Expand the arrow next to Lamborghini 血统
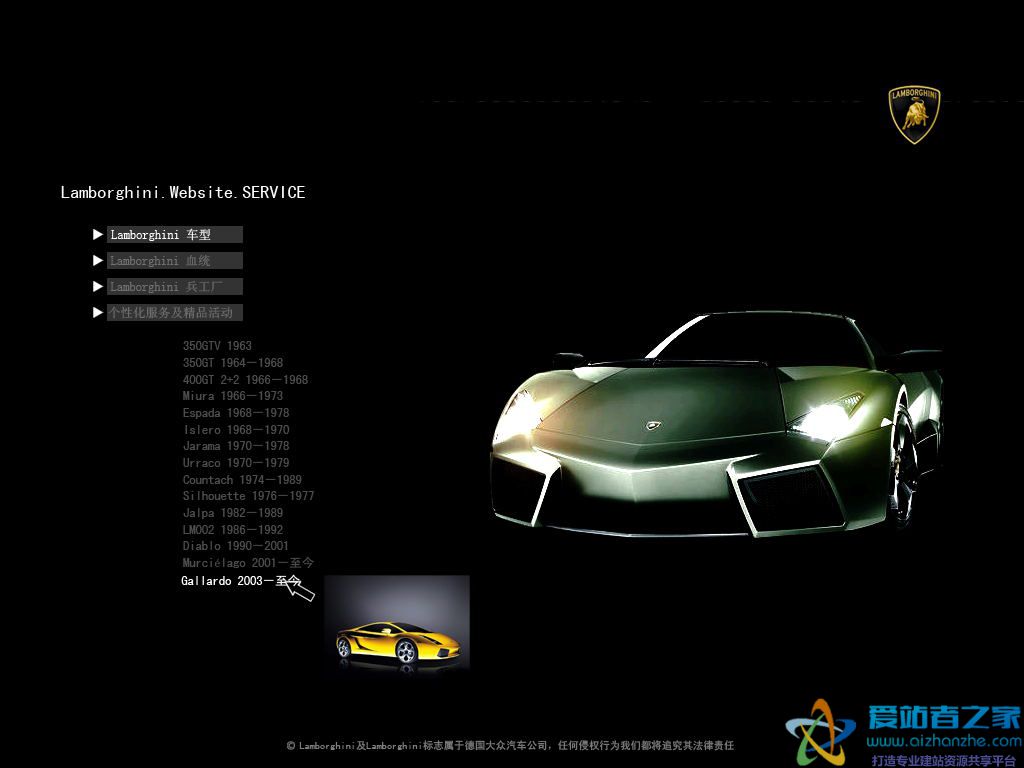This screenshot has height=768, width=1024. 98,261
